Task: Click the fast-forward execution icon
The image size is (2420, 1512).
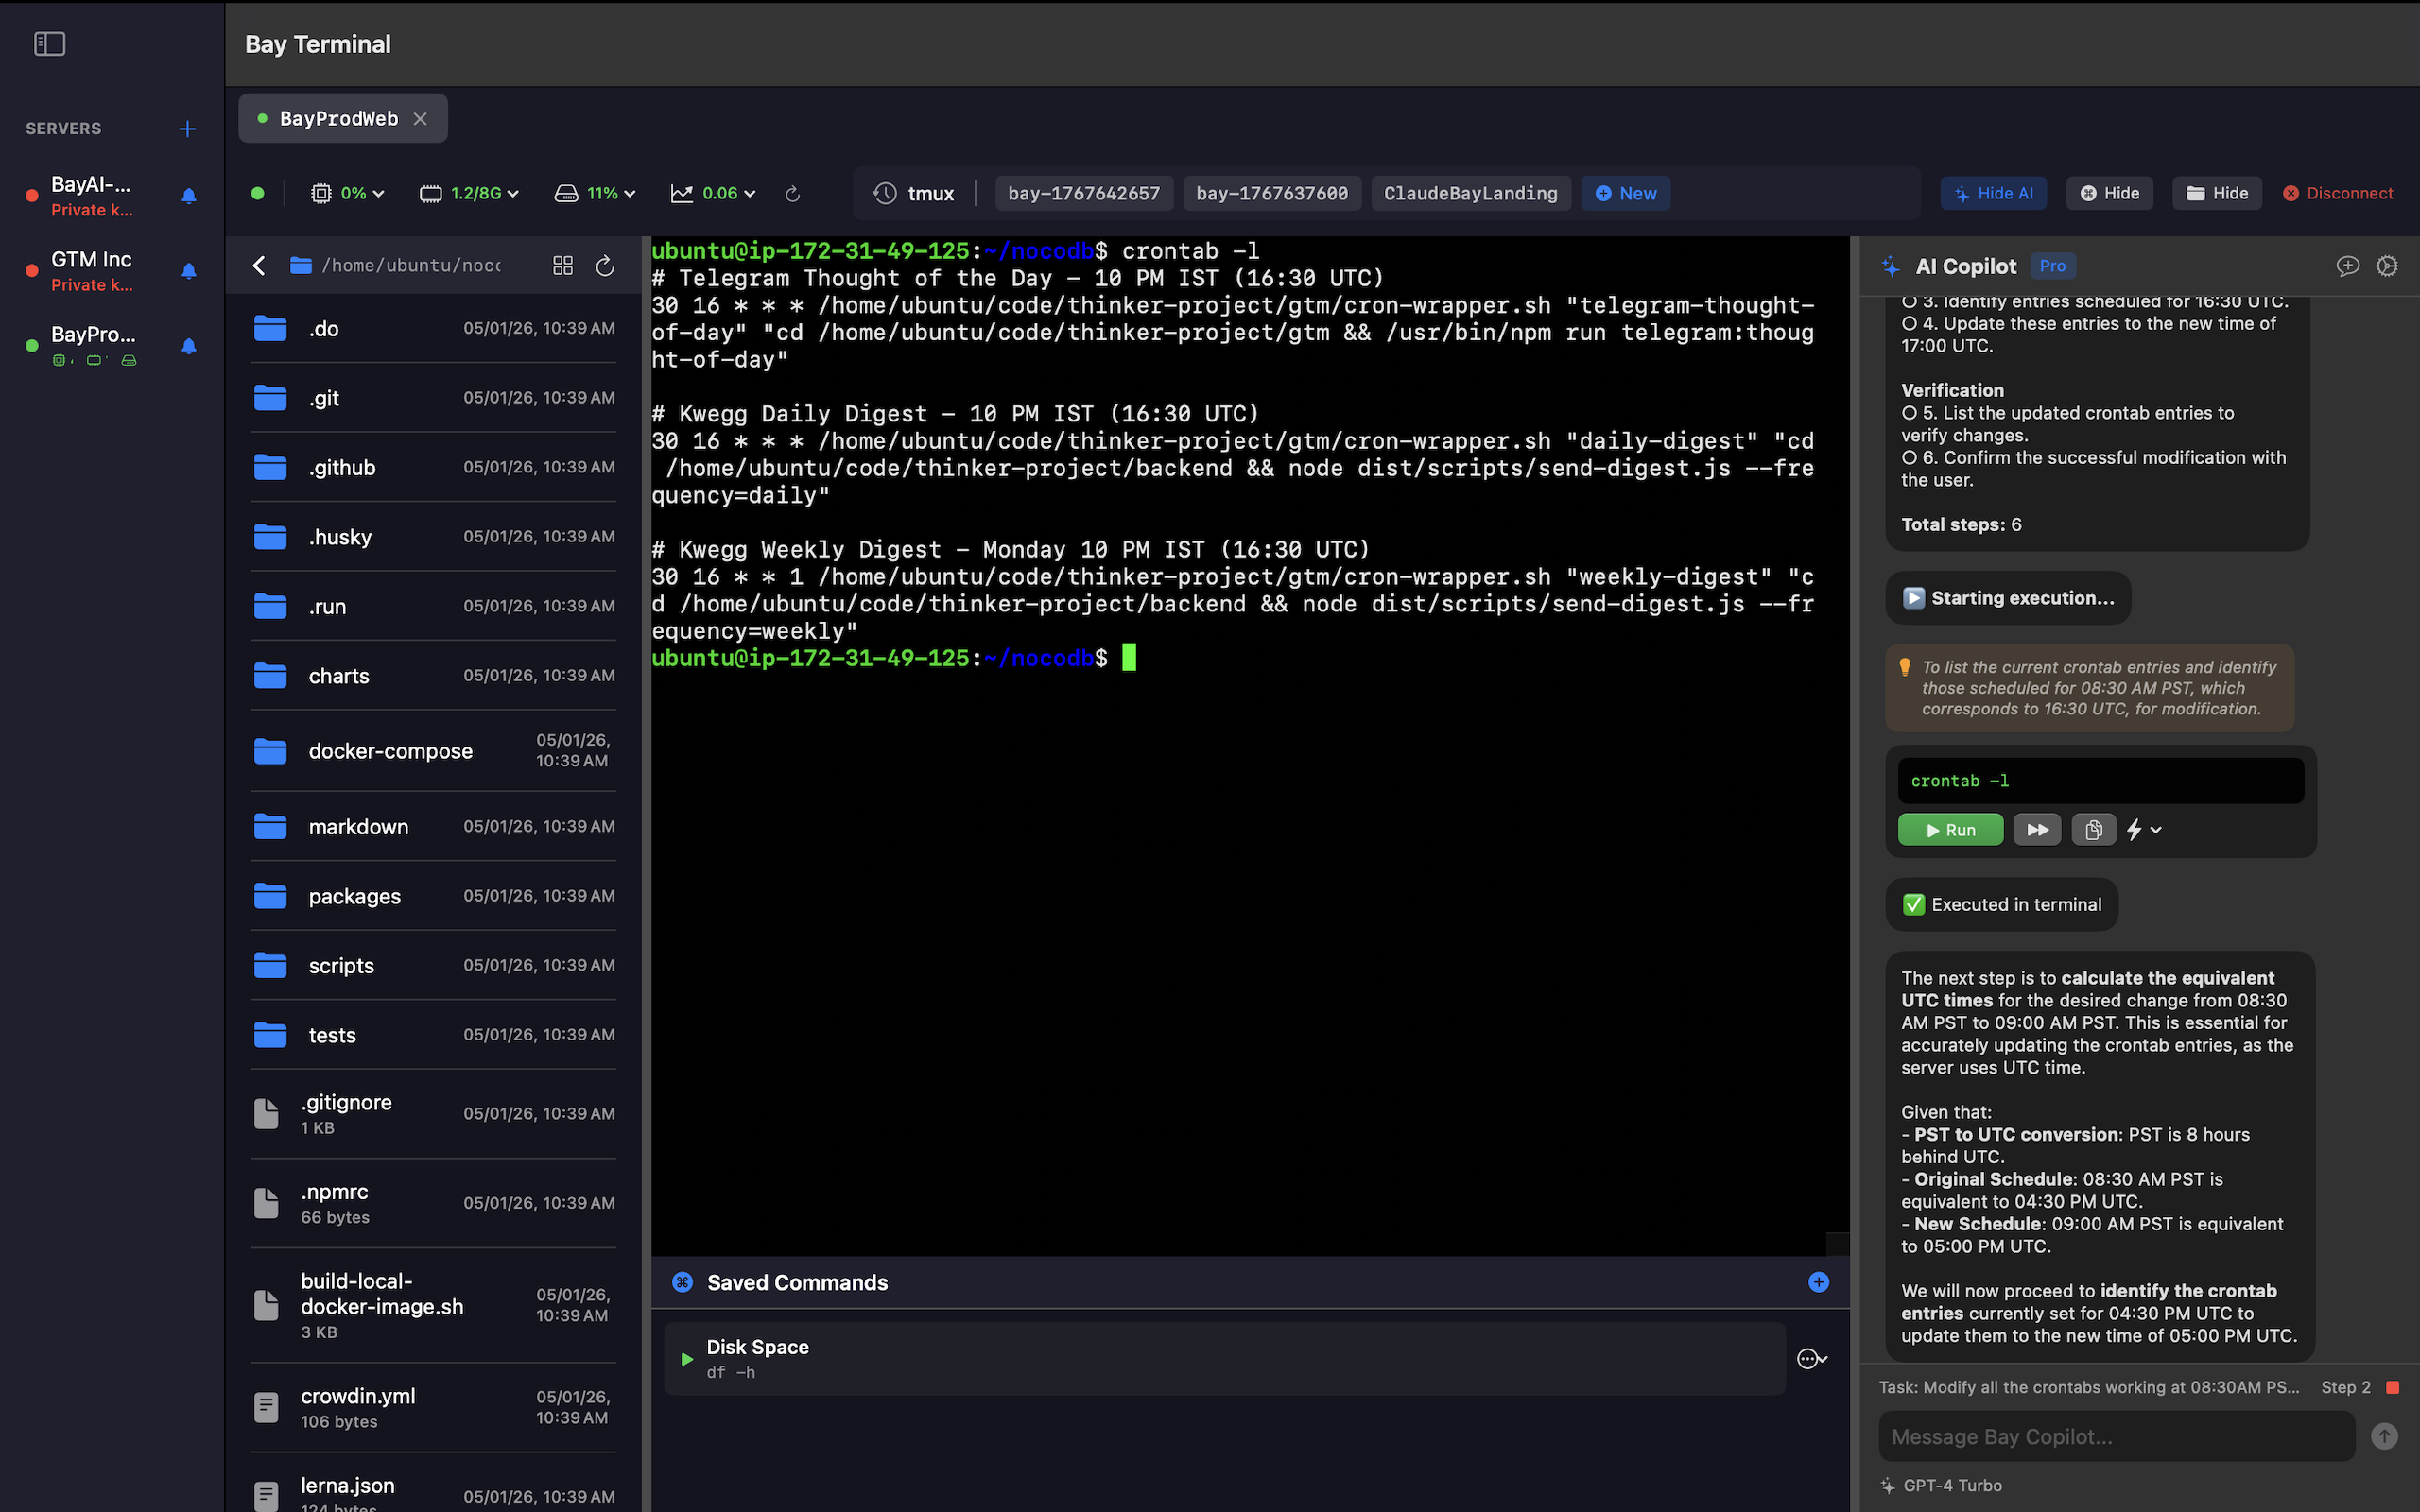Action: tap(2037, 829)
